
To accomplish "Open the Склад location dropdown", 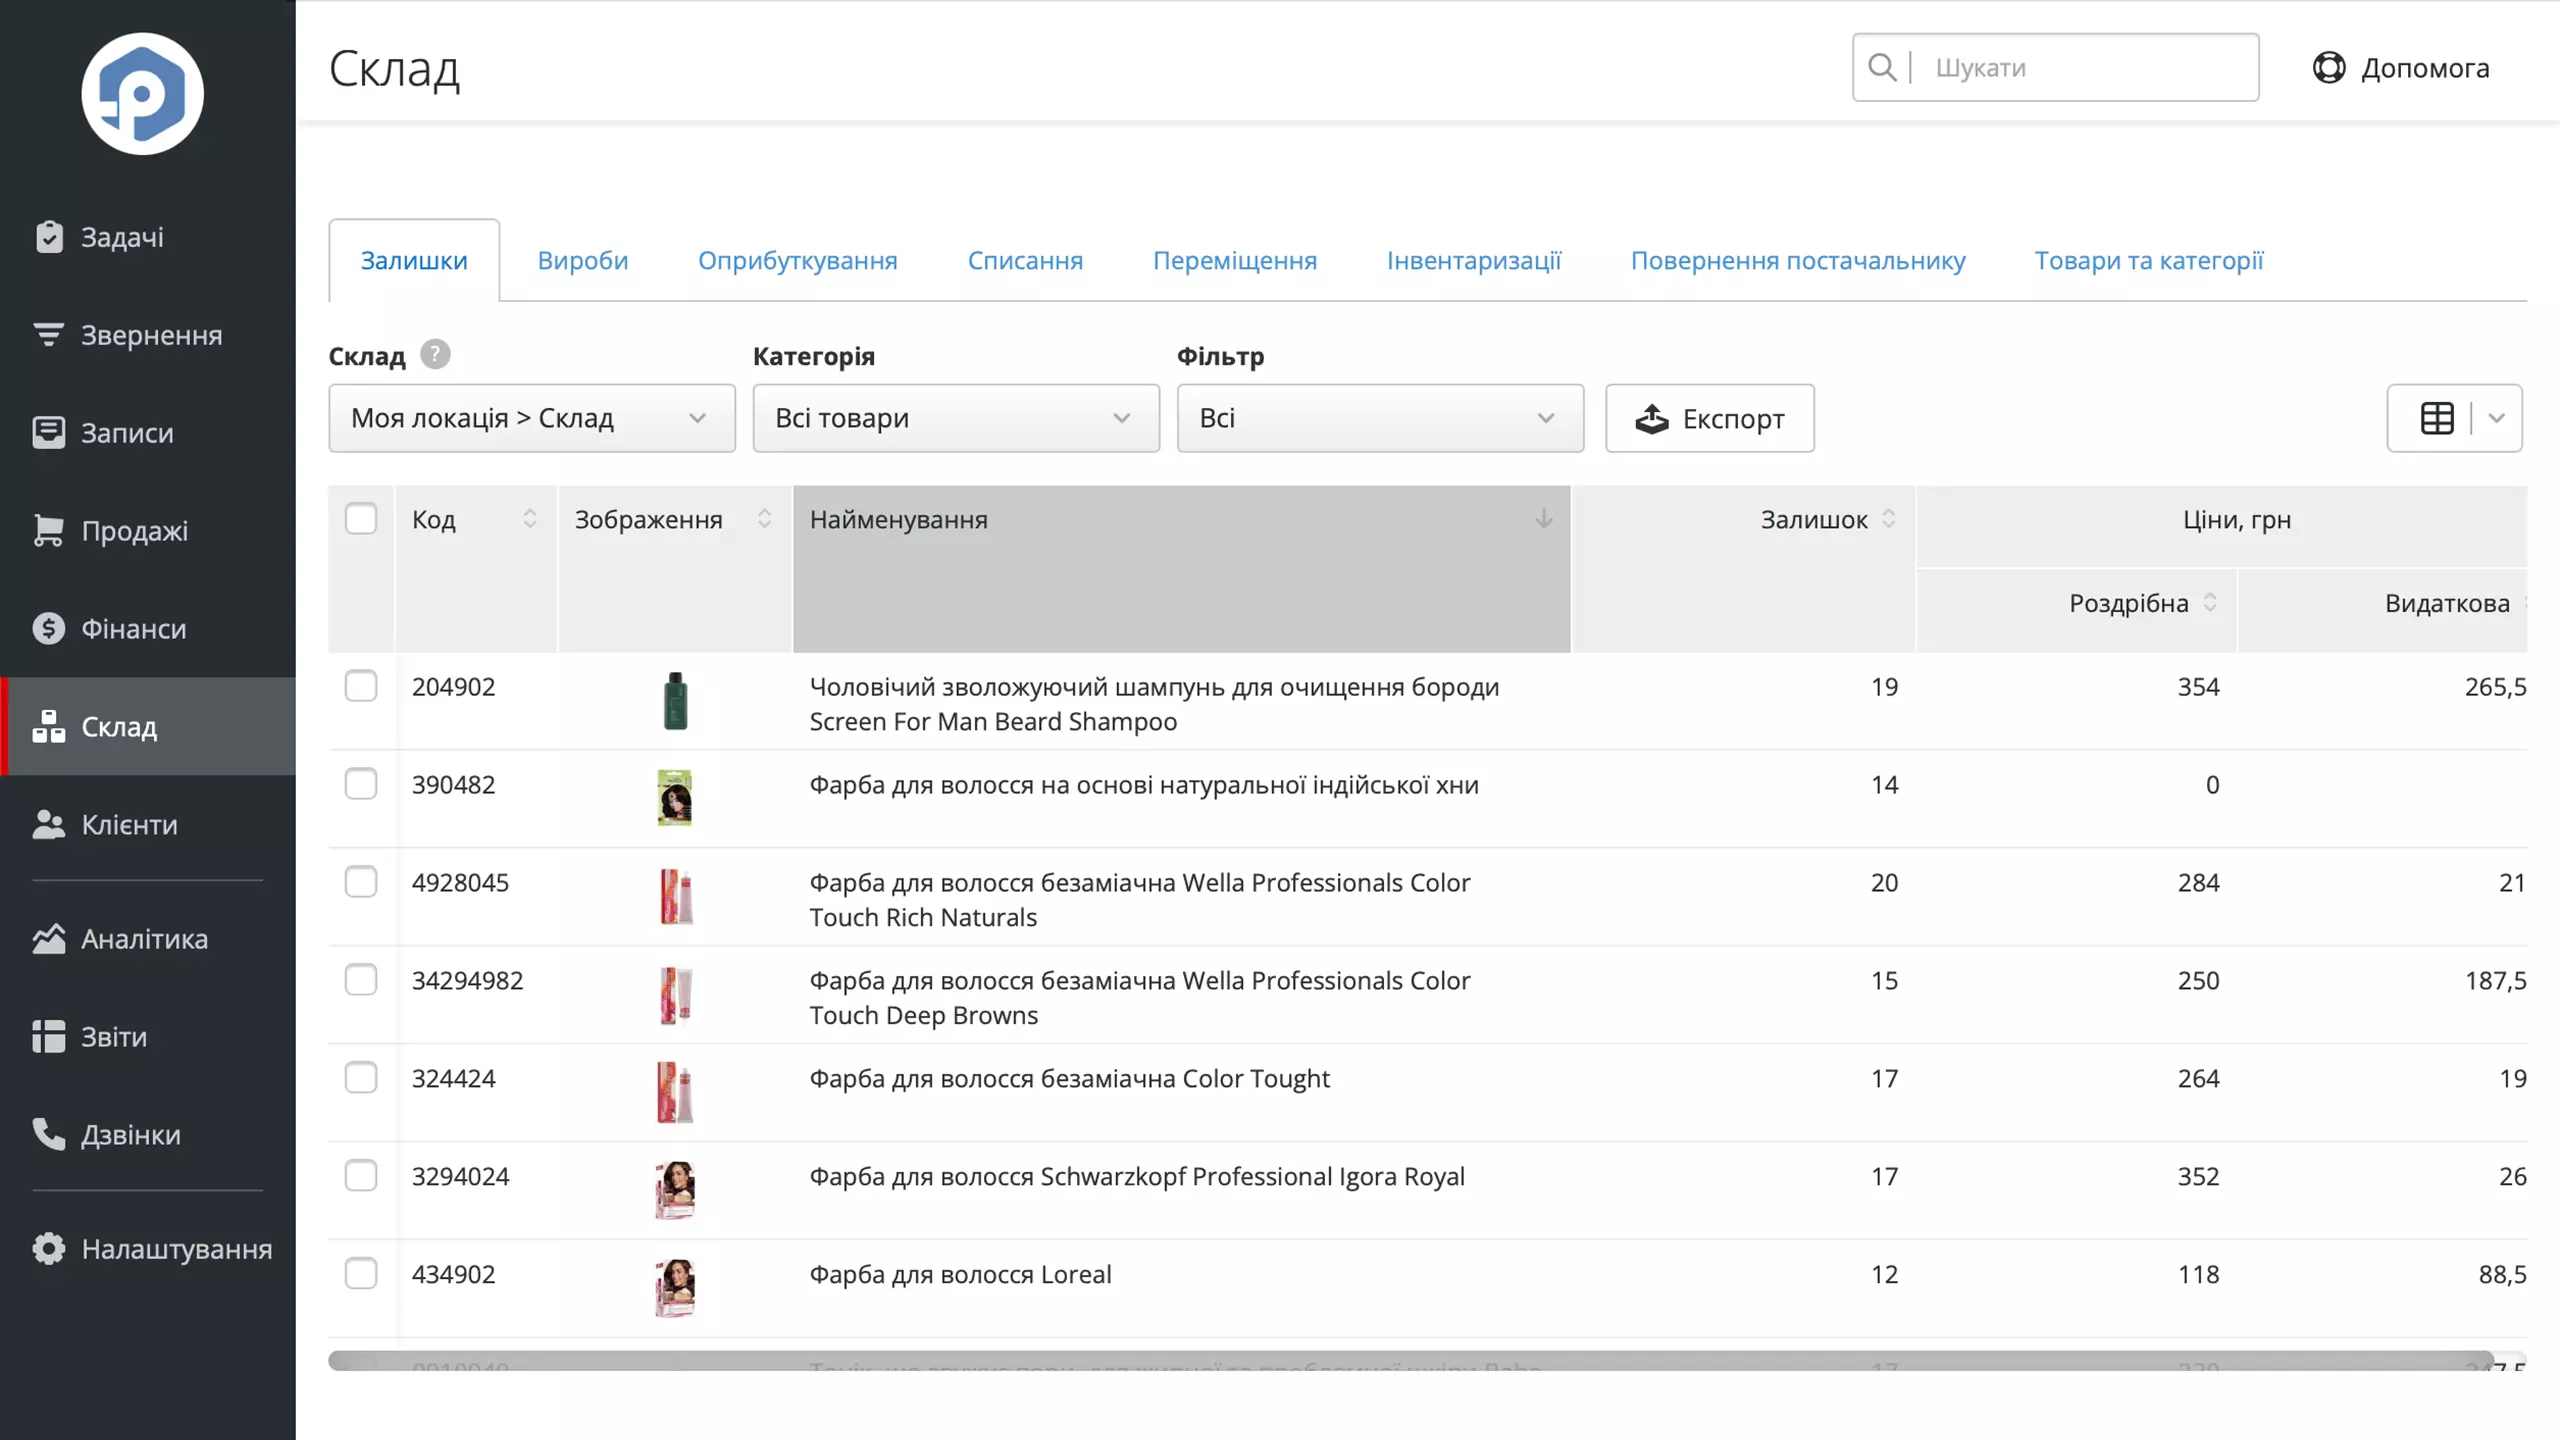I will click(x=532, y=418).
